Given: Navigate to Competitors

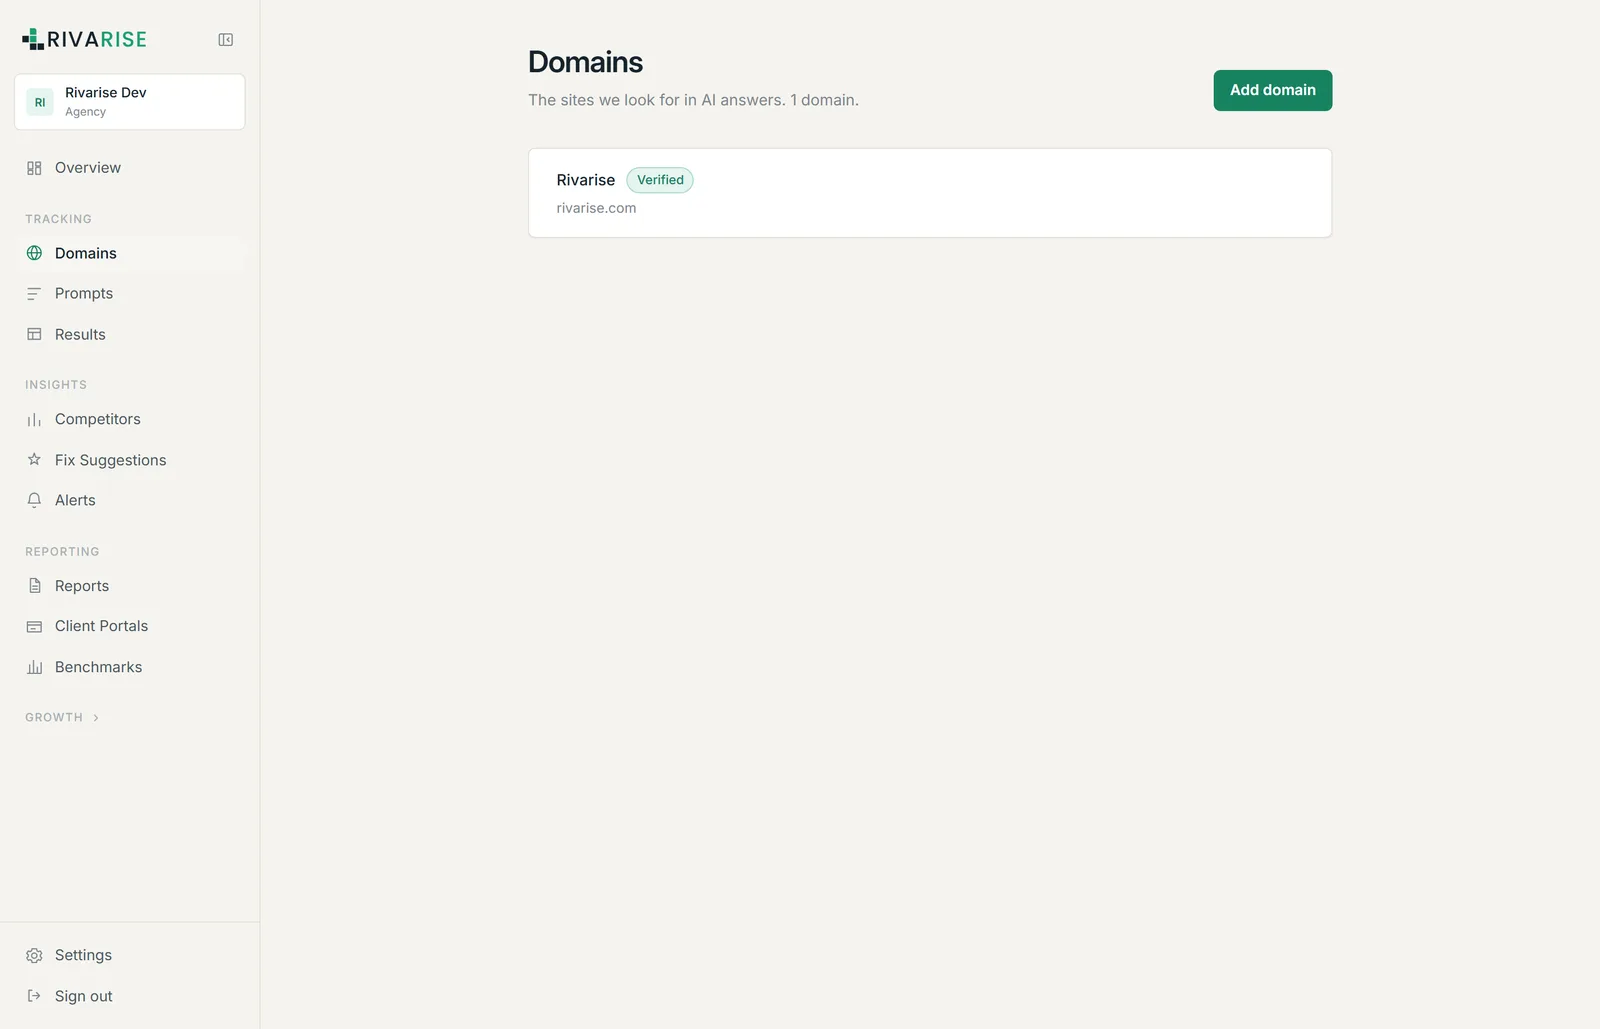Looking at the screenshot, I should pyautogui.click(x=130, y=420).
